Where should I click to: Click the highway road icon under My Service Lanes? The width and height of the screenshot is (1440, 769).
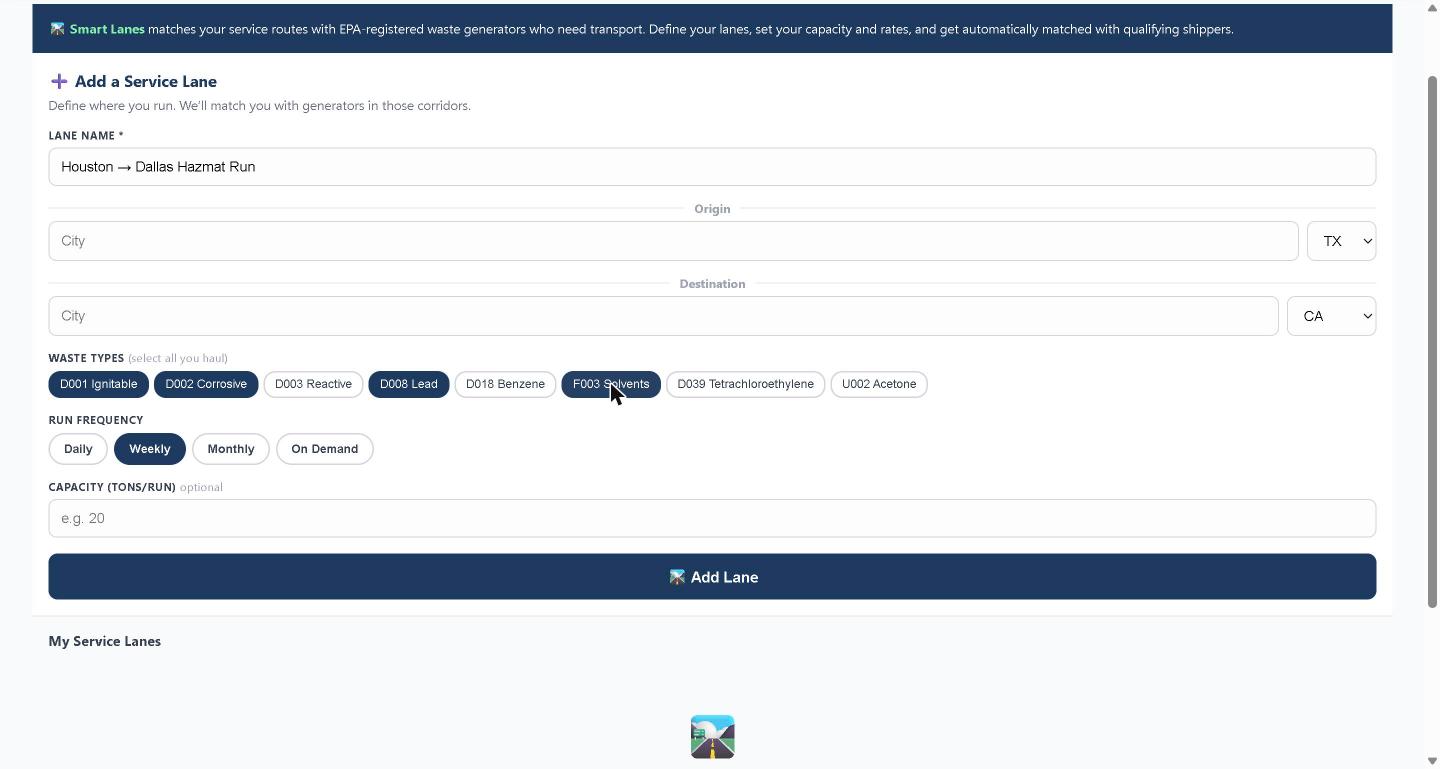click(x=712, y=737)
